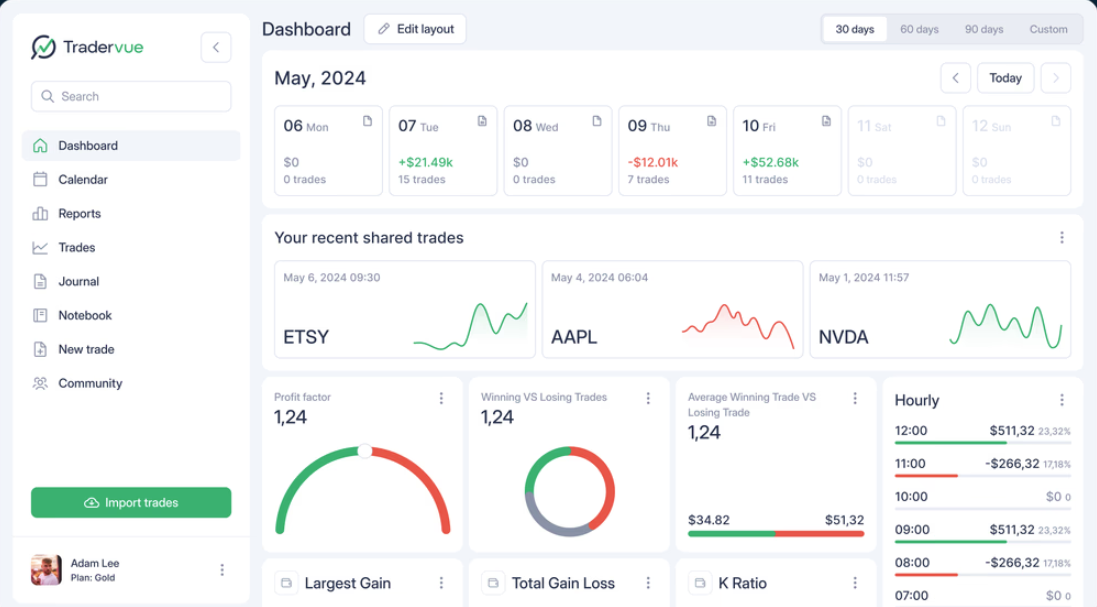Open the note icon on 08 Wed
Screen dimensions: 1097x607
coord(597,122)
